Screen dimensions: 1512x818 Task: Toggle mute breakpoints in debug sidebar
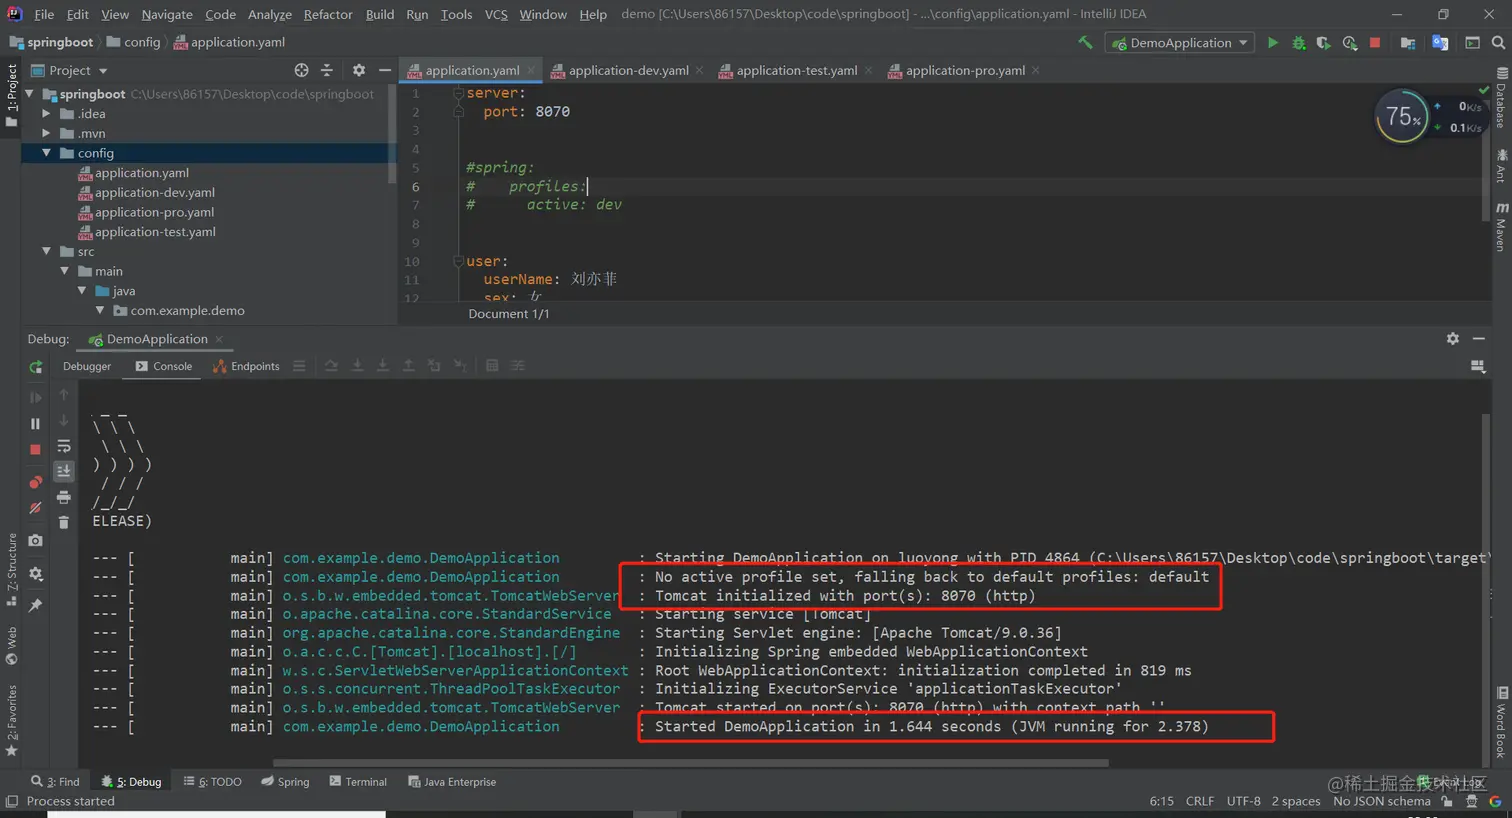35,508
